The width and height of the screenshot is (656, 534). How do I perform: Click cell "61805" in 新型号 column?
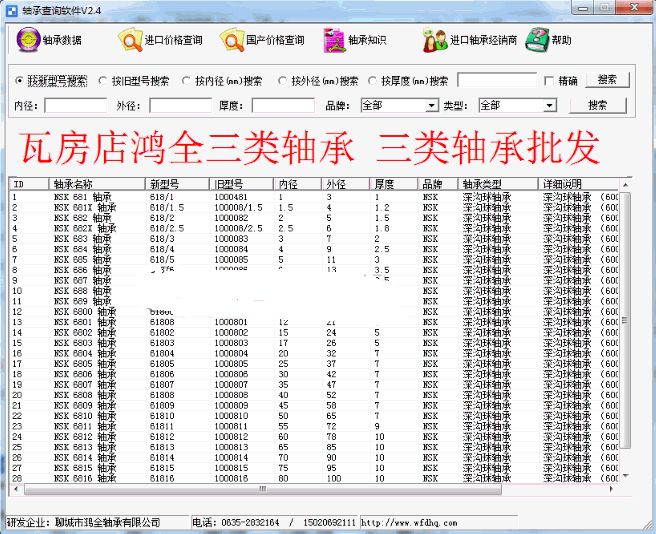coord(162,364)
